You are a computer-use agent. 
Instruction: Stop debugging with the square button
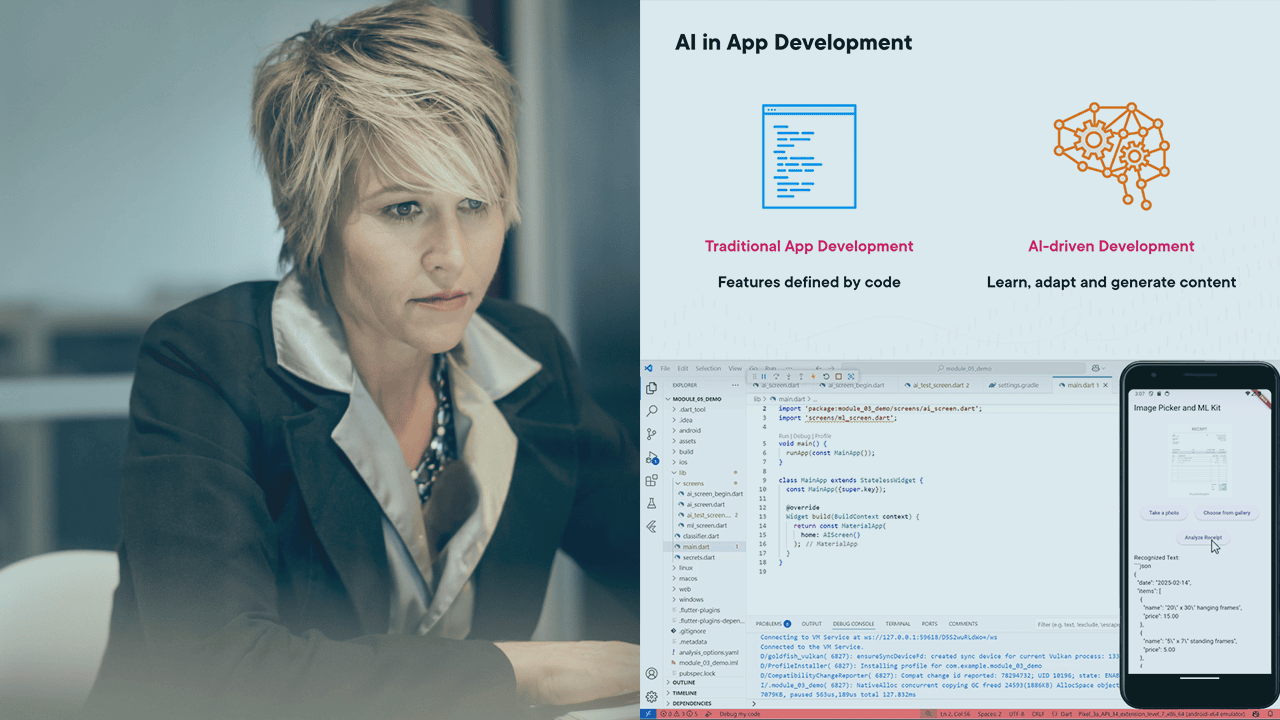(838, 377)
